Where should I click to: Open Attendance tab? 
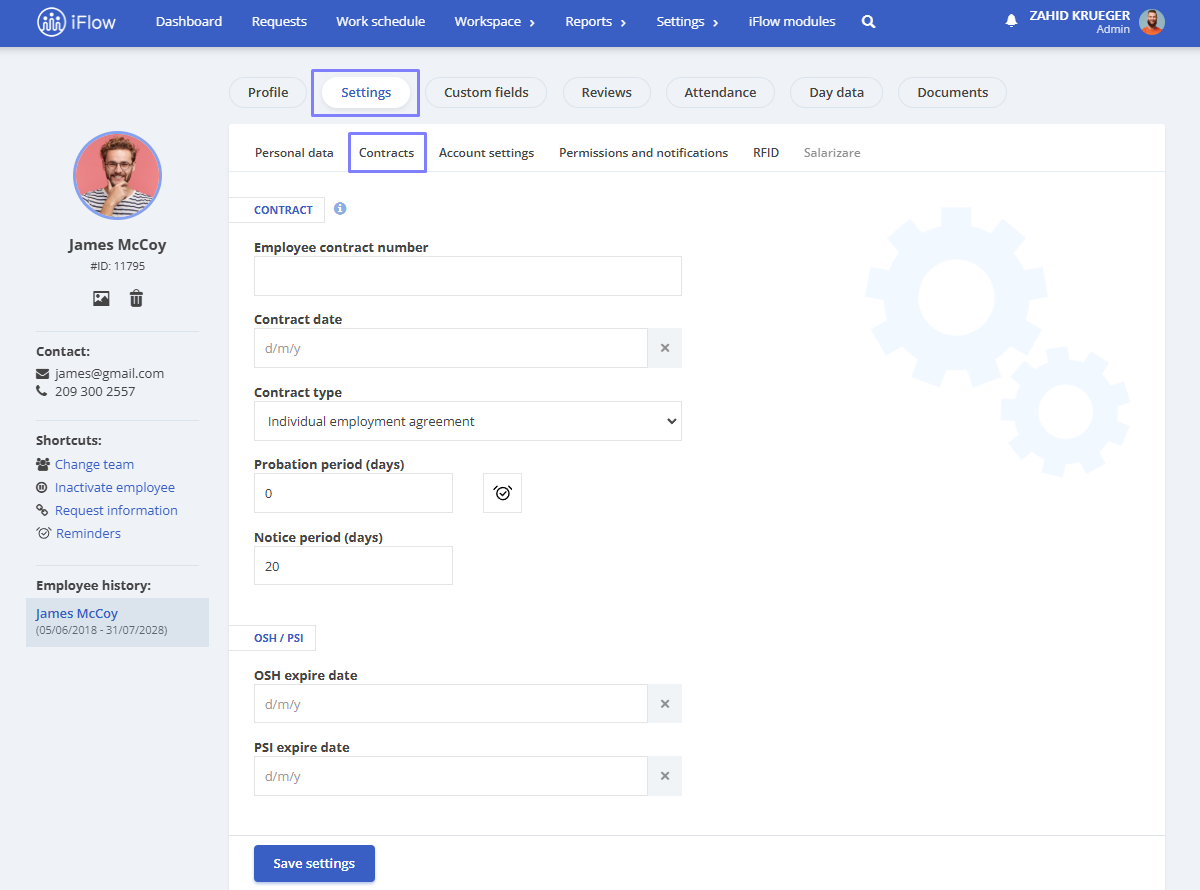point(720,92)
